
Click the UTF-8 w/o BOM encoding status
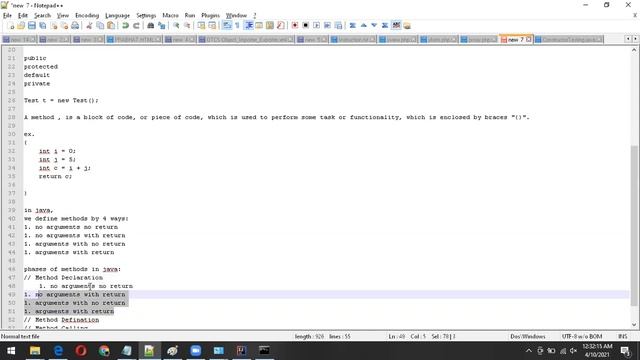pyautogui.click(x=582, y=337)
